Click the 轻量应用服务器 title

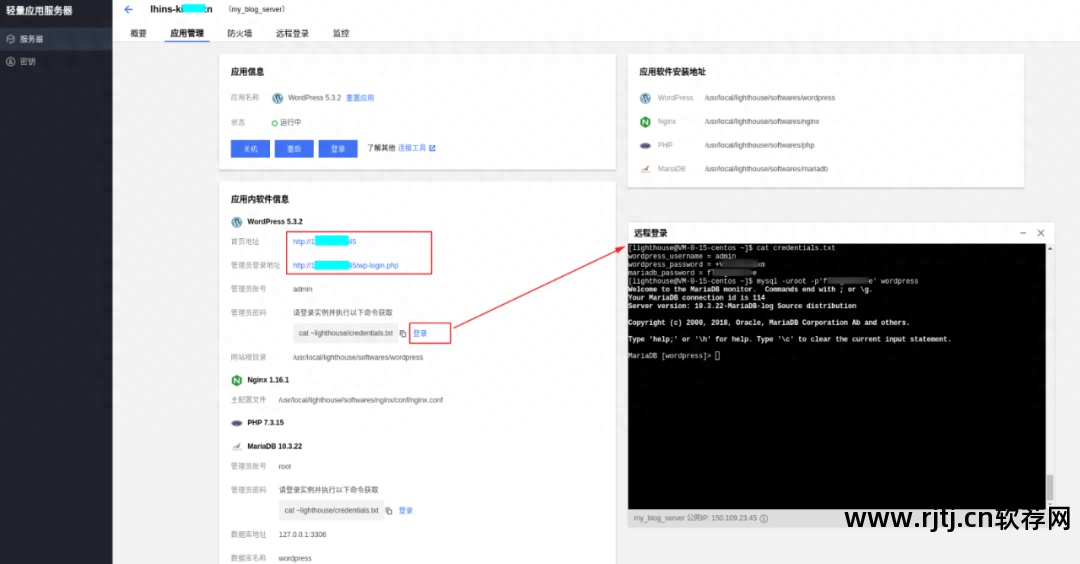click(x=39, y=11)
